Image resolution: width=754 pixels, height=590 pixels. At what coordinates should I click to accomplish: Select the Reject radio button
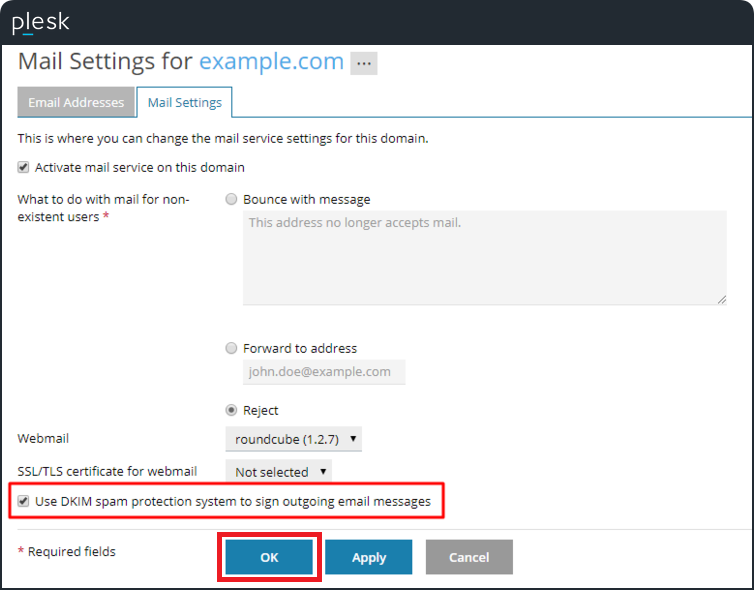pyautogui.click(x=232, y=410)
